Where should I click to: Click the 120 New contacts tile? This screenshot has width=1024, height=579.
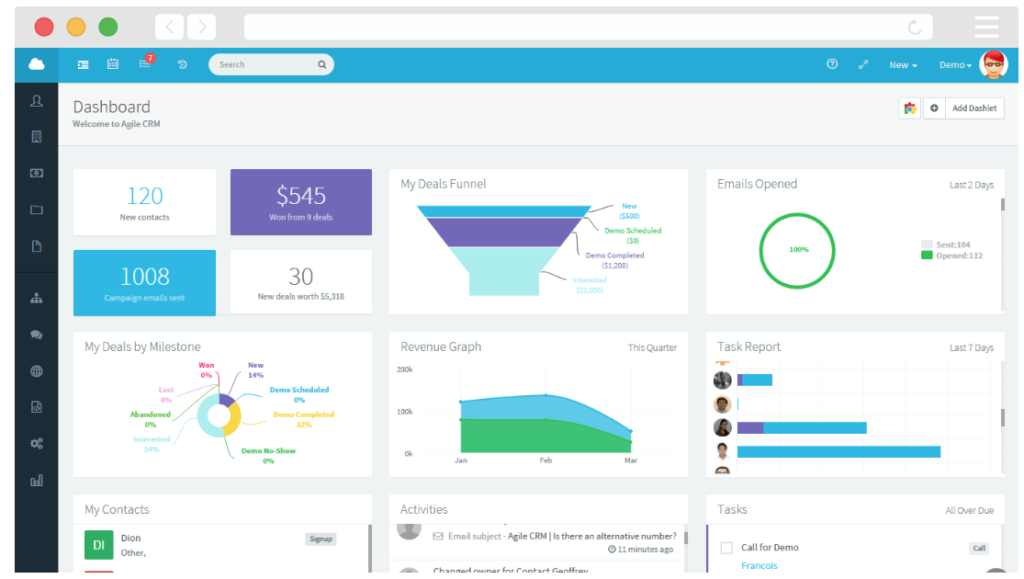click(x=144, y=202)
